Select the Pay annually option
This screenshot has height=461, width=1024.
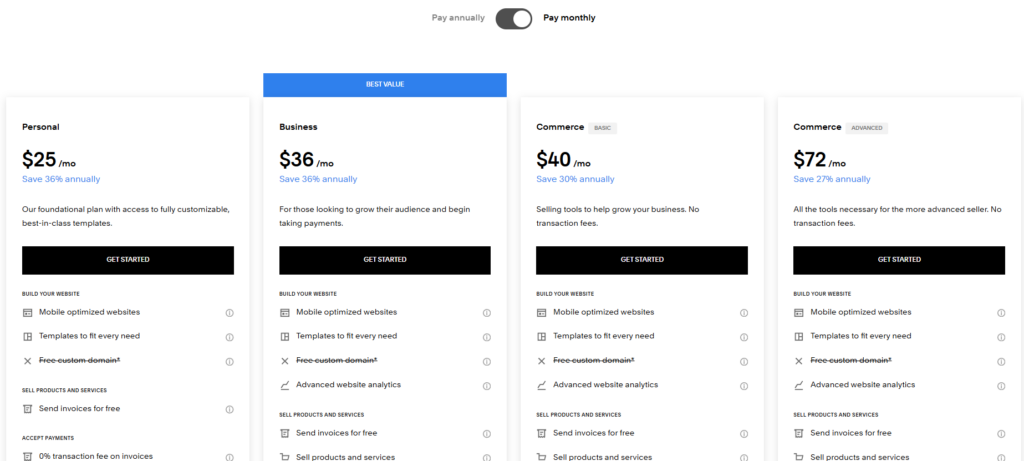point(458,18)
